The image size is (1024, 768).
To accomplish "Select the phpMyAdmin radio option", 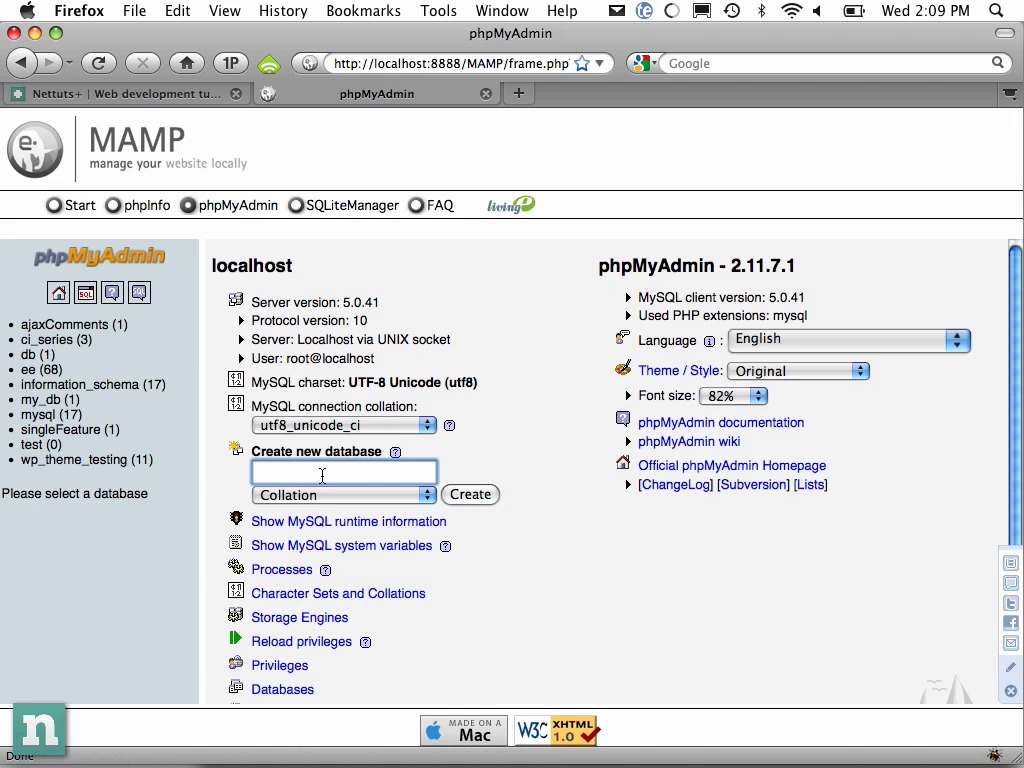I will [188, 206].
